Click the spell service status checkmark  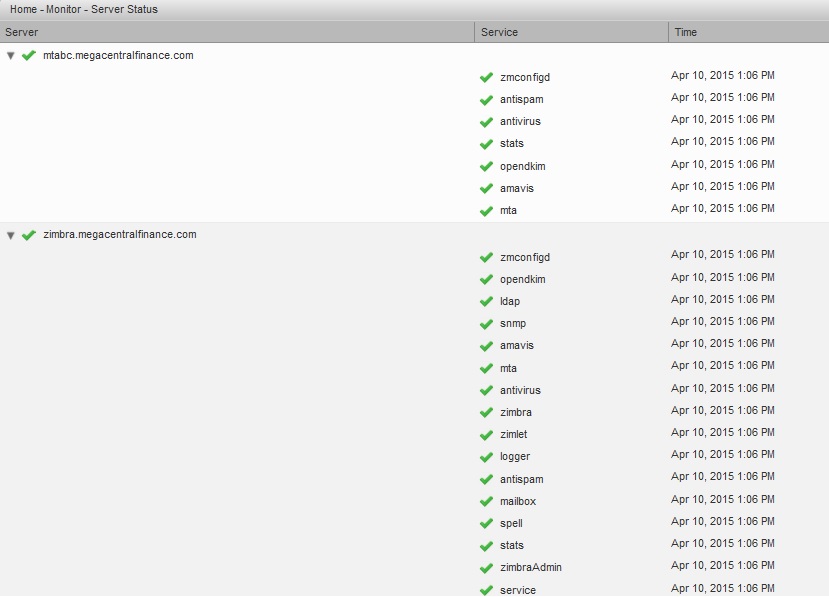click(486, 523)
